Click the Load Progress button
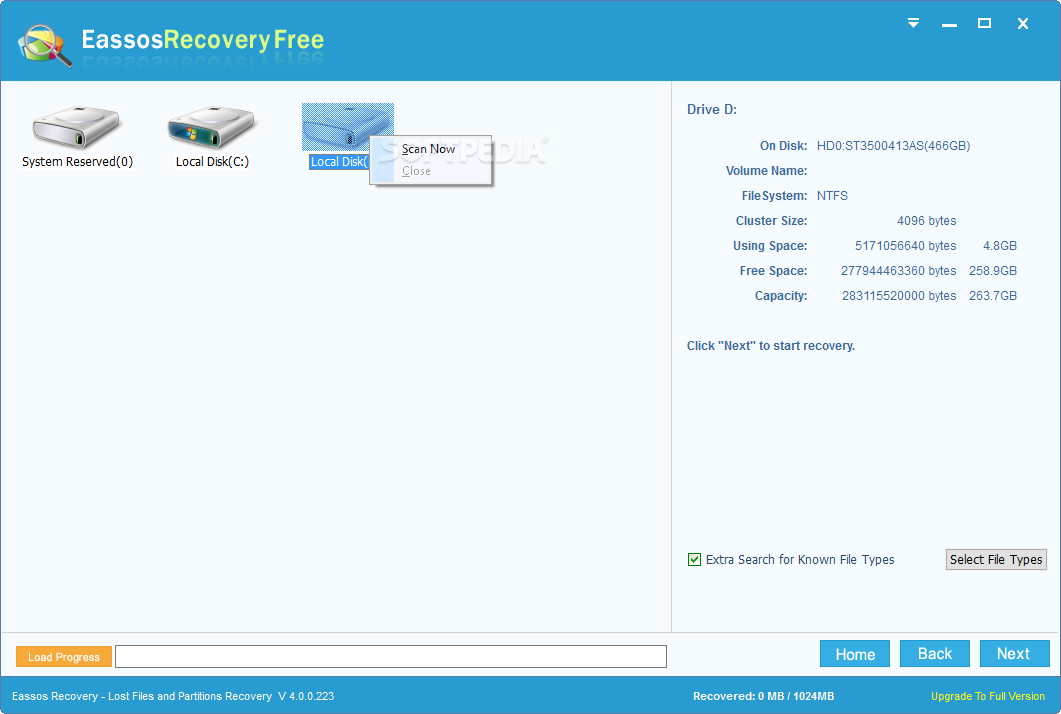Screen dimensions: 1061x714 (x=64, y=656)
